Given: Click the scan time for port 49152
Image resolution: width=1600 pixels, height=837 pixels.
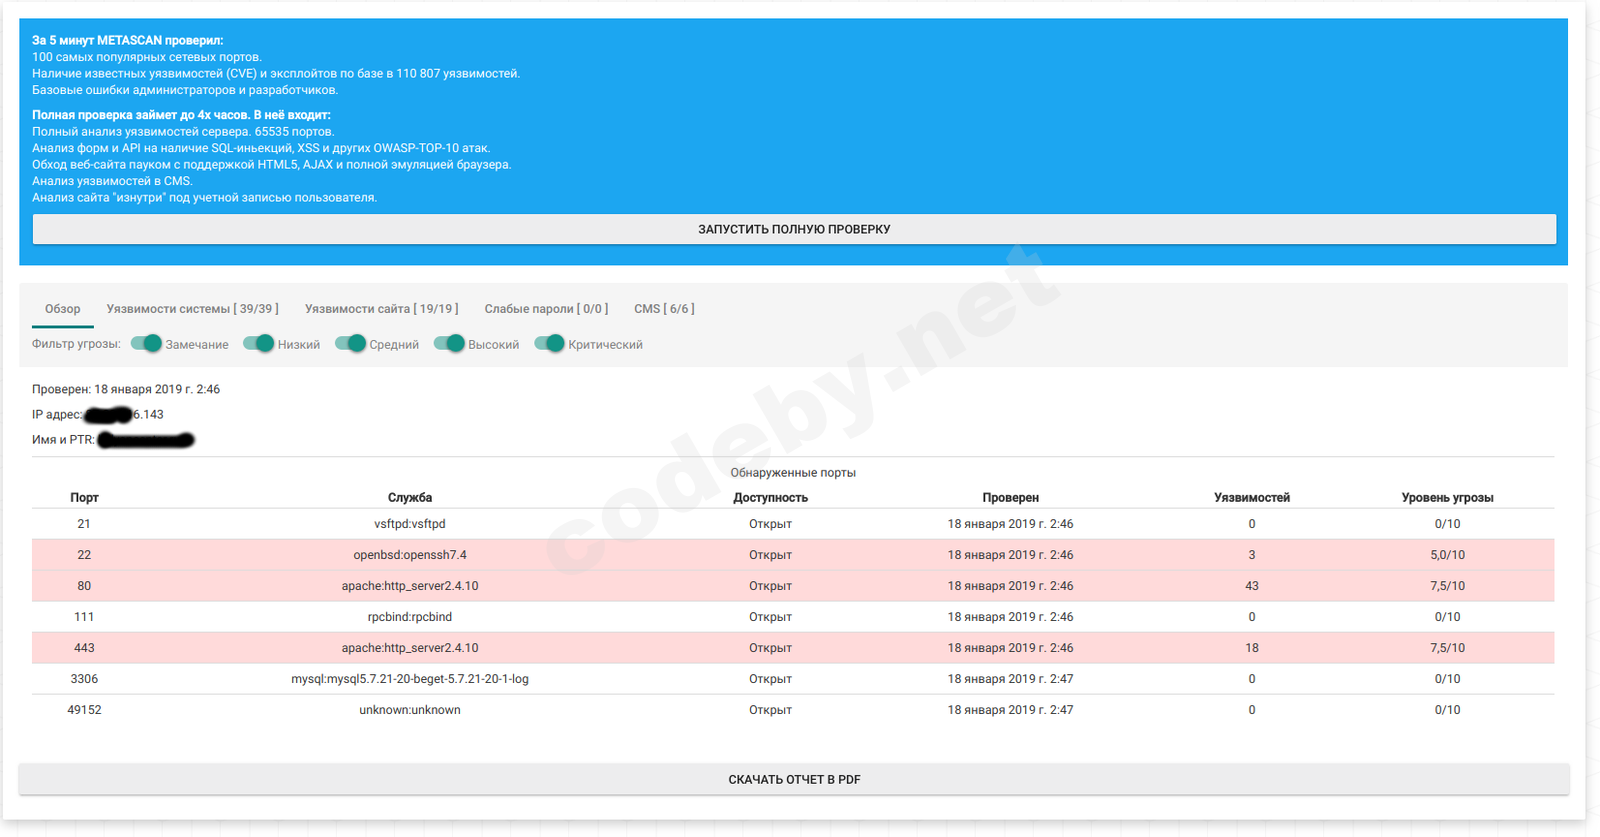Looking at the screenshot, I should pos(1010,710).
